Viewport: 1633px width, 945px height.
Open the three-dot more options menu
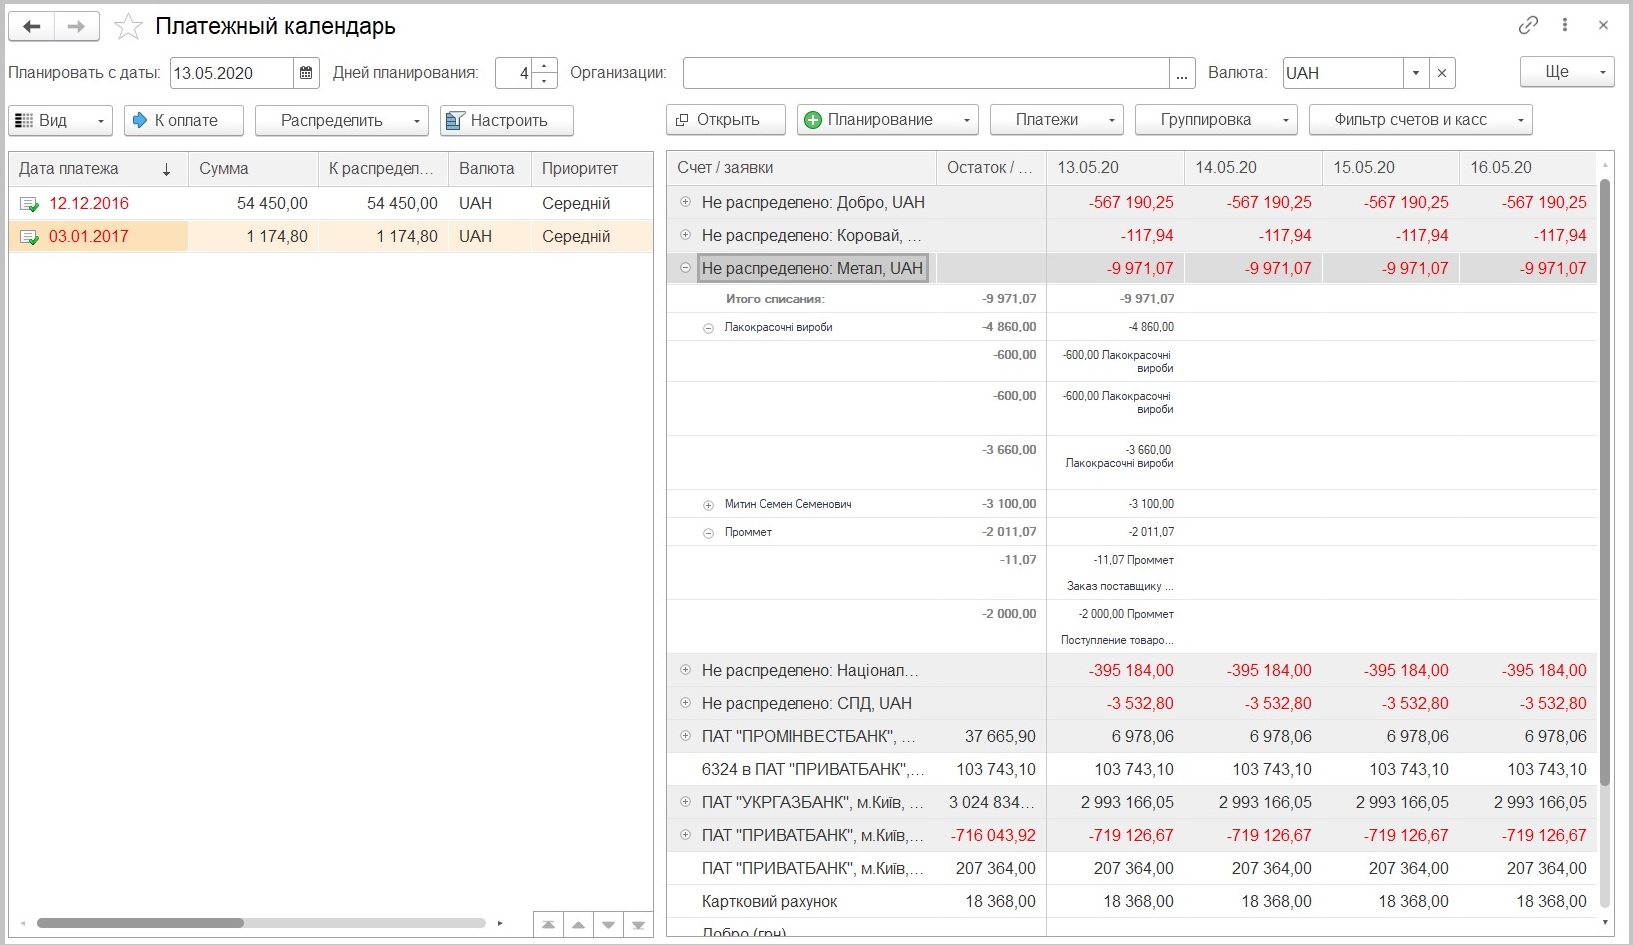pos(1565,26)
